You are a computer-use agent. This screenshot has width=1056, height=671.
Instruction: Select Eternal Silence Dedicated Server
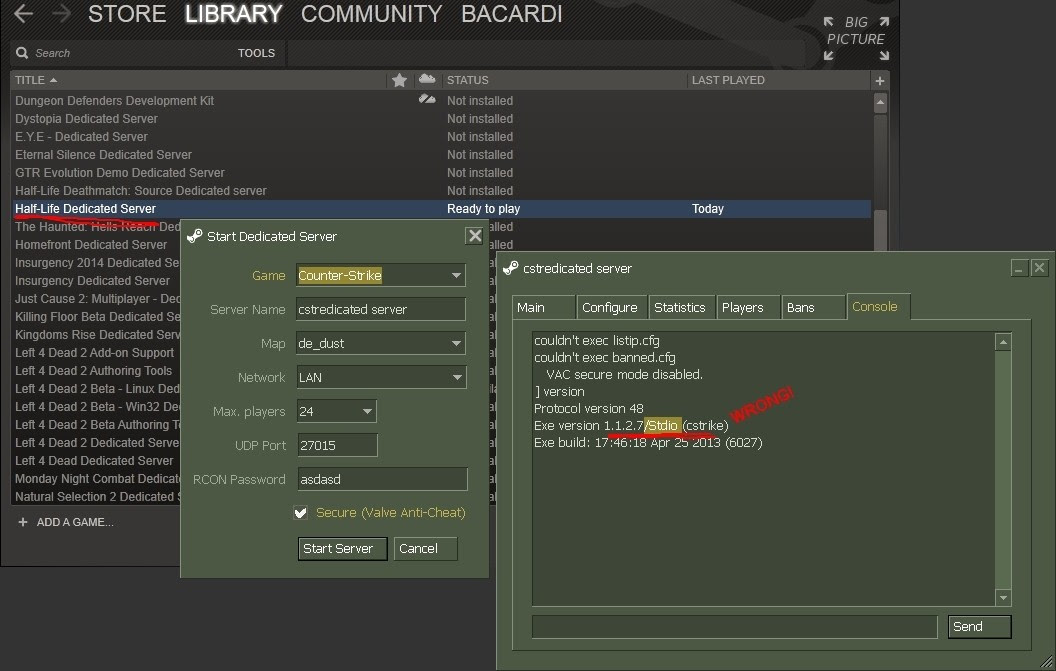point(103,155)
